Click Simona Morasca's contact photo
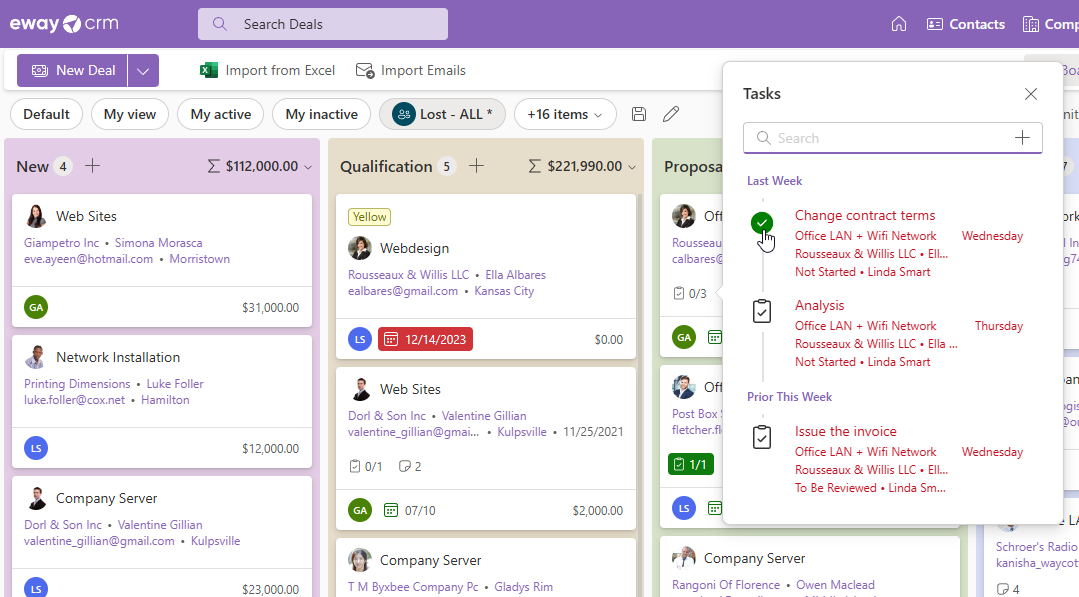Image resolution: width=1079 pixels, height=597 pixels. [36, 216]
